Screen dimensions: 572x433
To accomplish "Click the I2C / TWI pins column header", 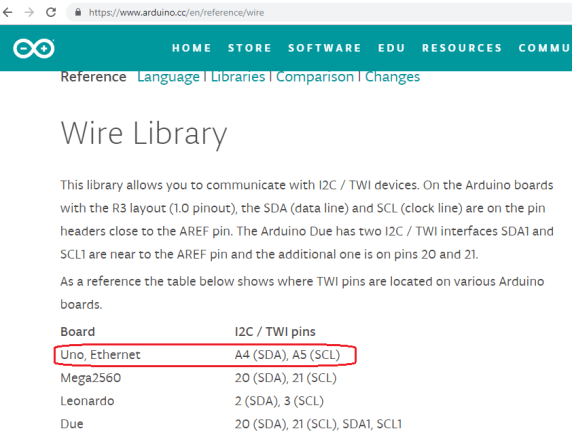I will click(275, 332).
